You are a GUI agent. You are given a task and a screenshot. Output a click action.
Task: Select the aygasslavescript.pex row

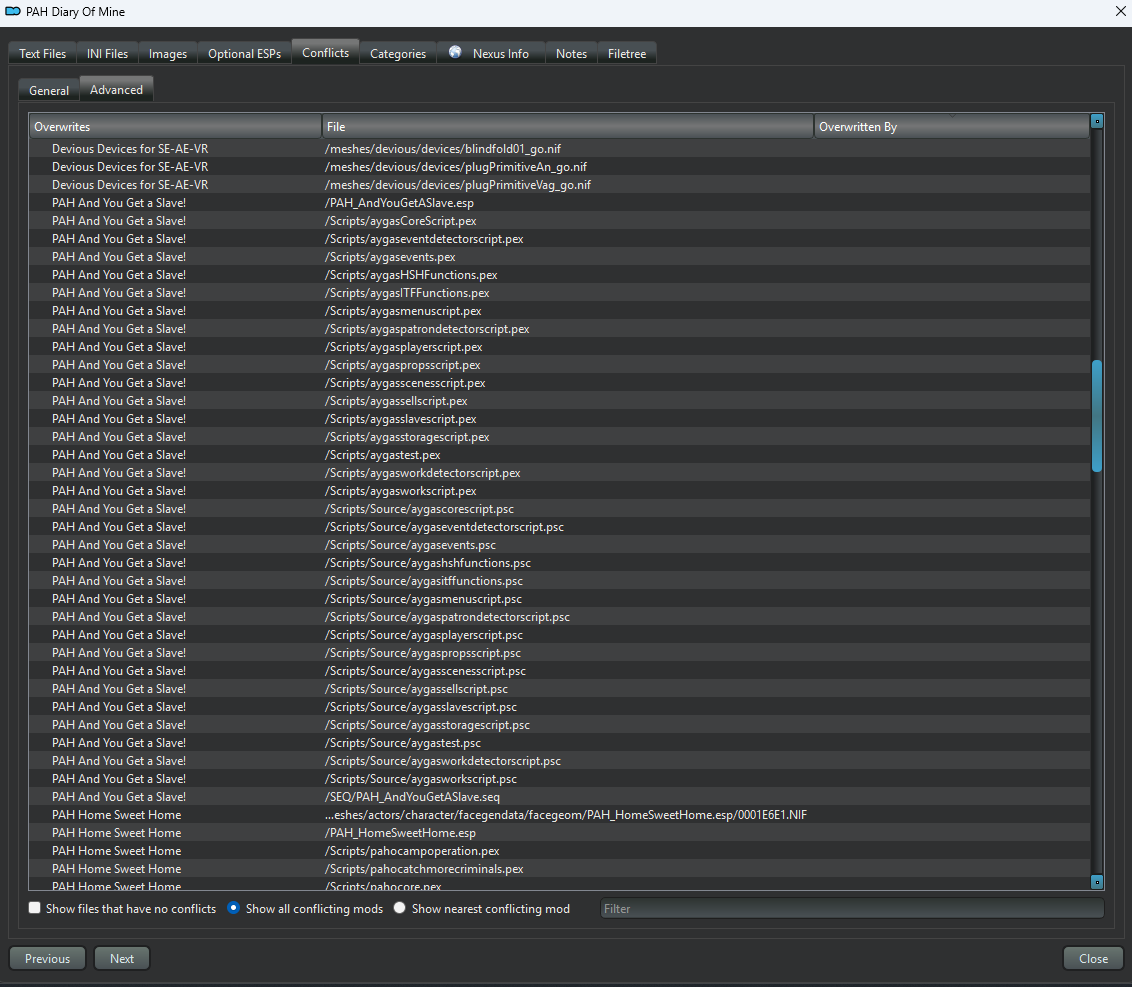[x=560, y=419]
